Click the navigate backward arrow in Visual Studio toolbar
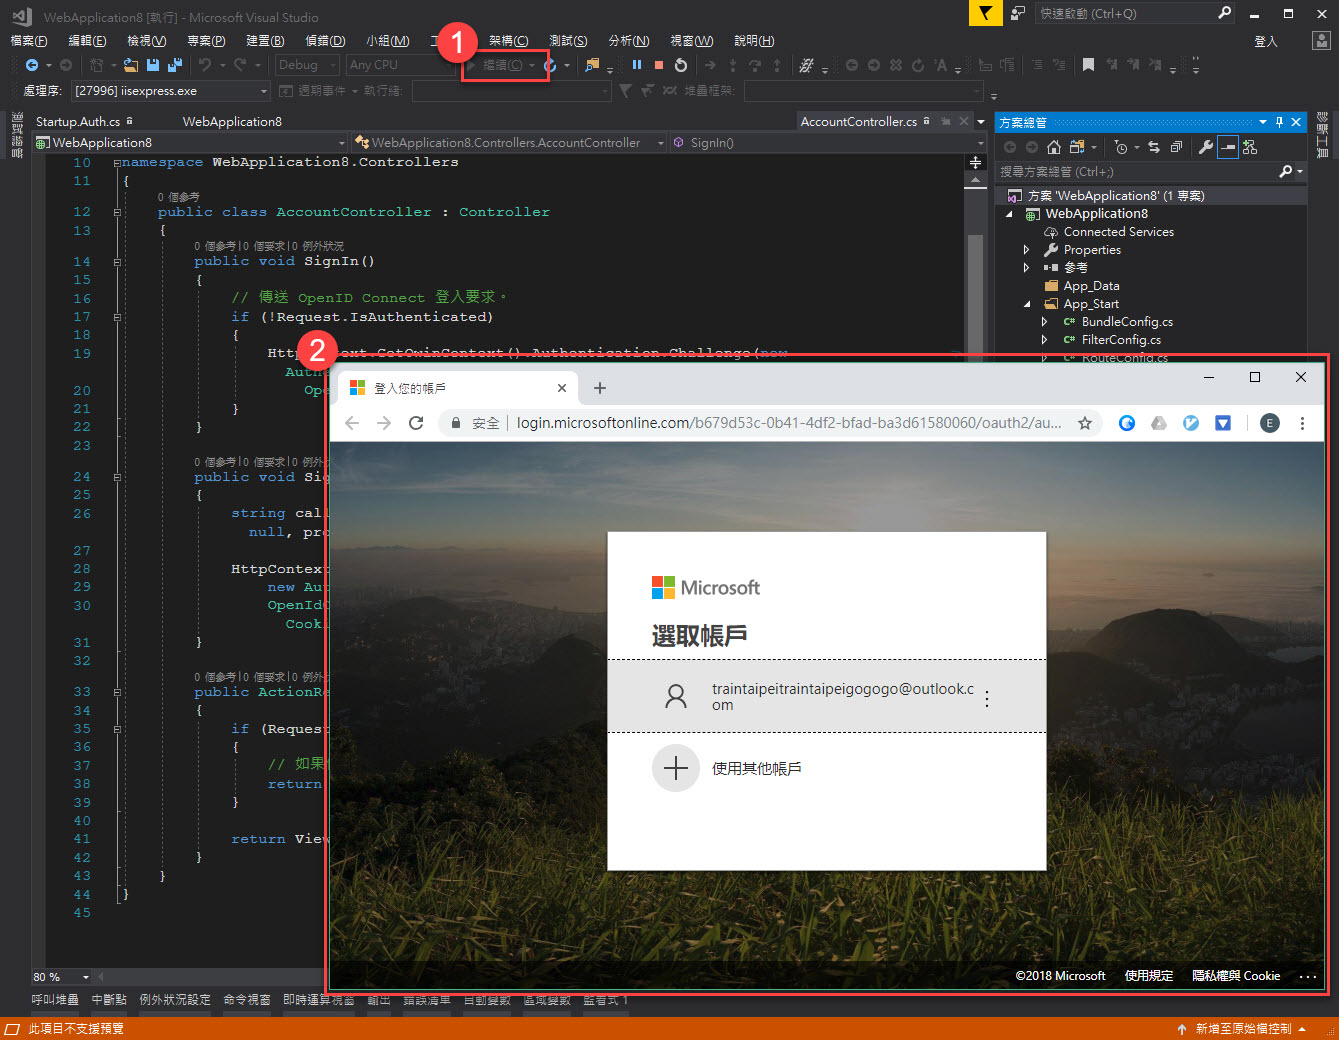This screenshot has height=1040, width=1339. coord(32,65)
